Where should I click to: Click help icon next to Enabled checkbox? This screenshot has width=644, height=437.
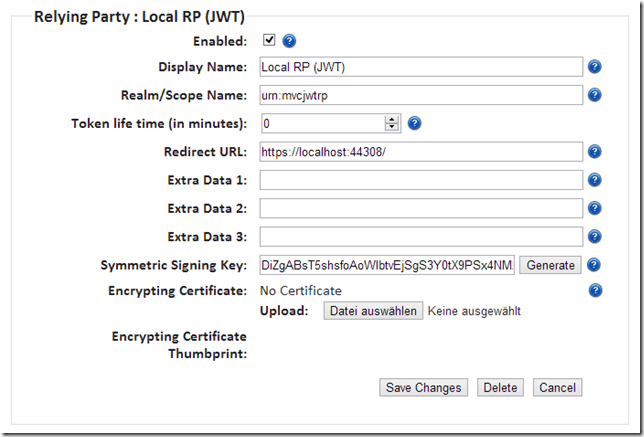coord(290,41)
